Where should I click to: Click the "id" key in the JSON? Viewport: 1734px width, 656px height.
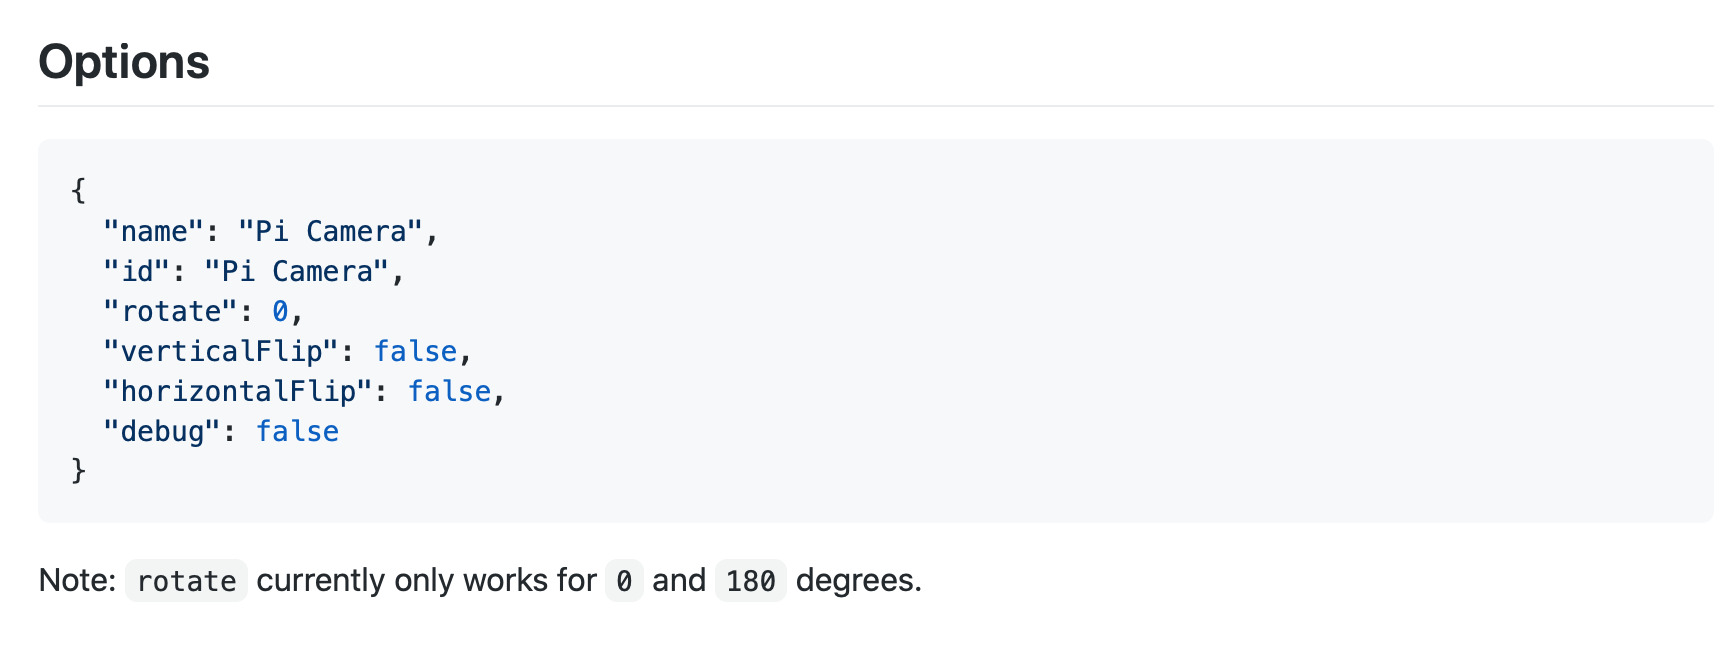[x=137, y=271]
